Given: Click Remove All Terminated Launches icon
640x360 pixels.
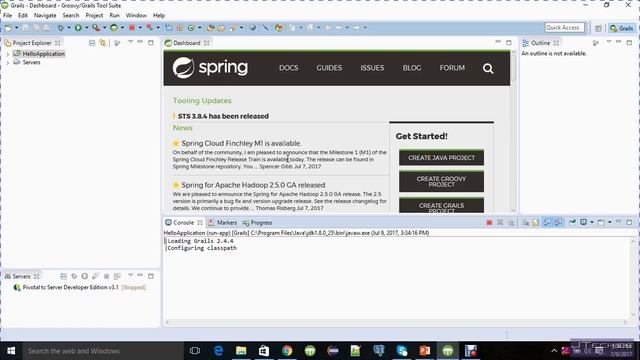Looking at the screenshot, I should coord(511,222).
